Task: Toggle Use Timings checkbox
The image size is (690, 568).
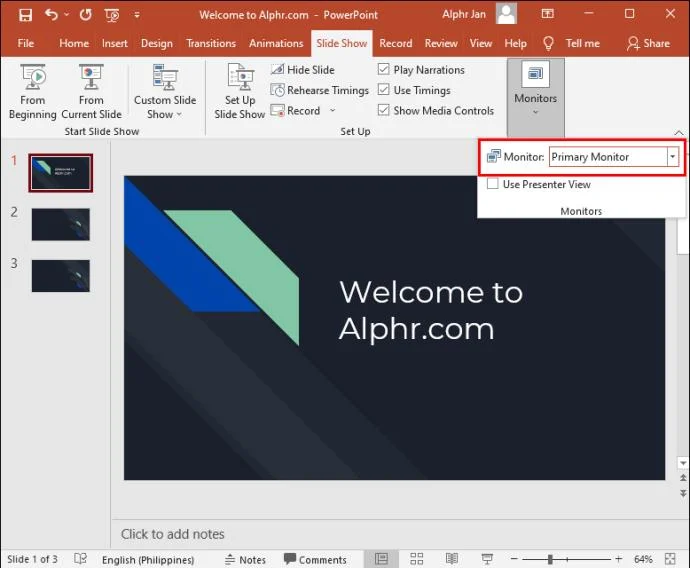Action: [384, 90]
